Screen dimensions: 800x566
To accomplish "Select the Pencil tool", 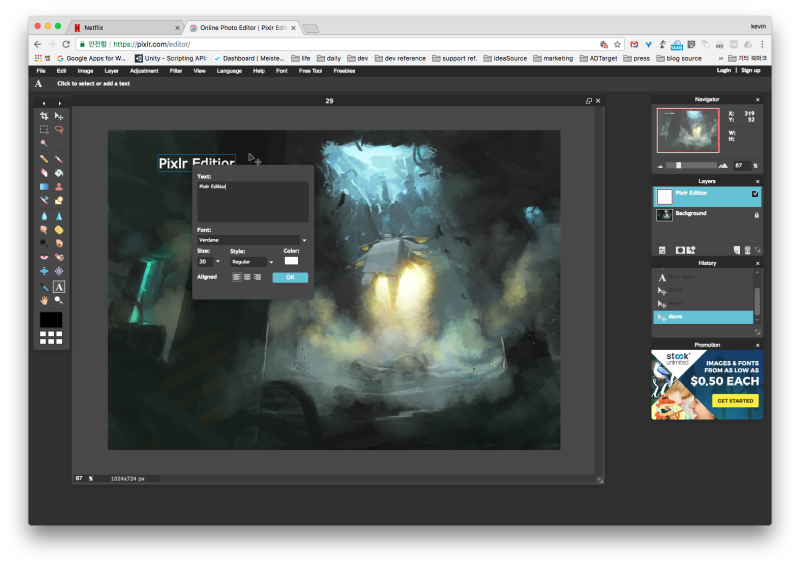I will point(44,159).
